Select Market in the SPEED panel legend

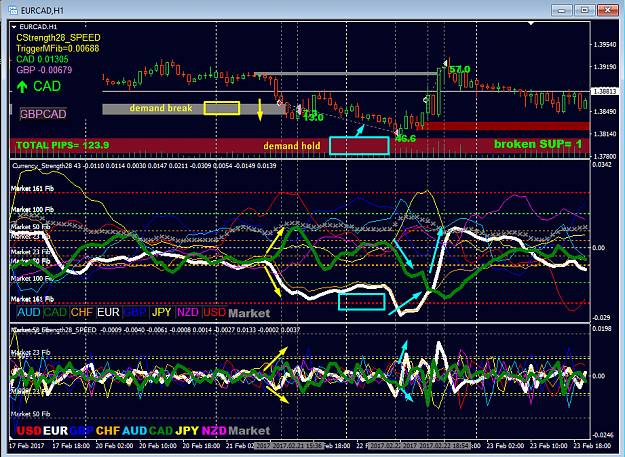[x=249, y=431]
